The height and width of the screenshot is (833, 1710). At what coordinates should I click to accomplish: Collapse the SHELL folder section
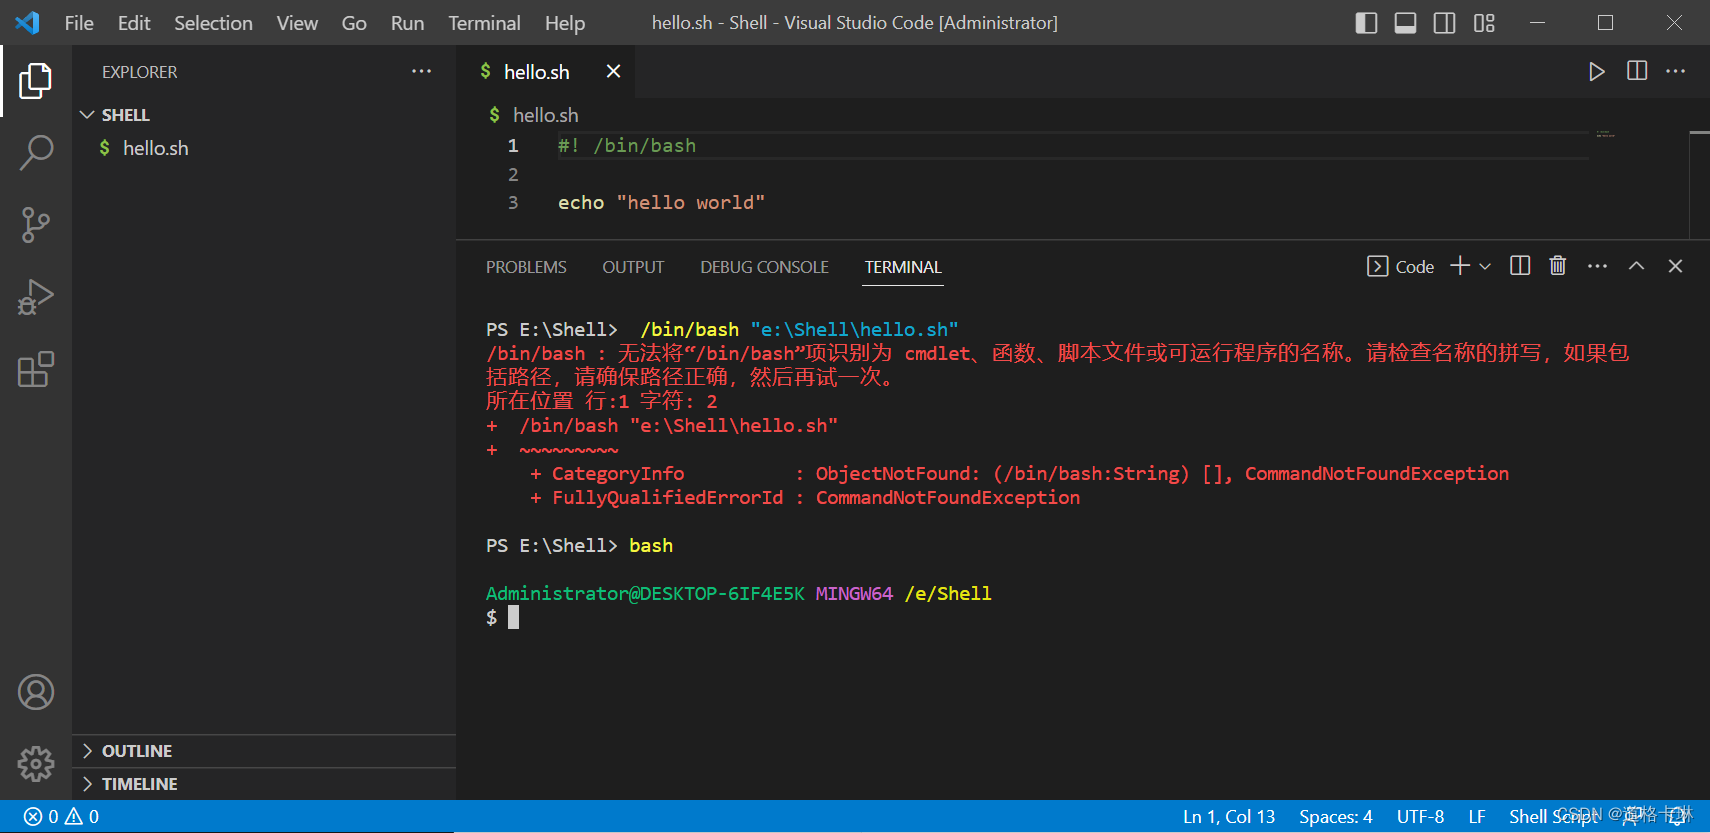(264, 115)
